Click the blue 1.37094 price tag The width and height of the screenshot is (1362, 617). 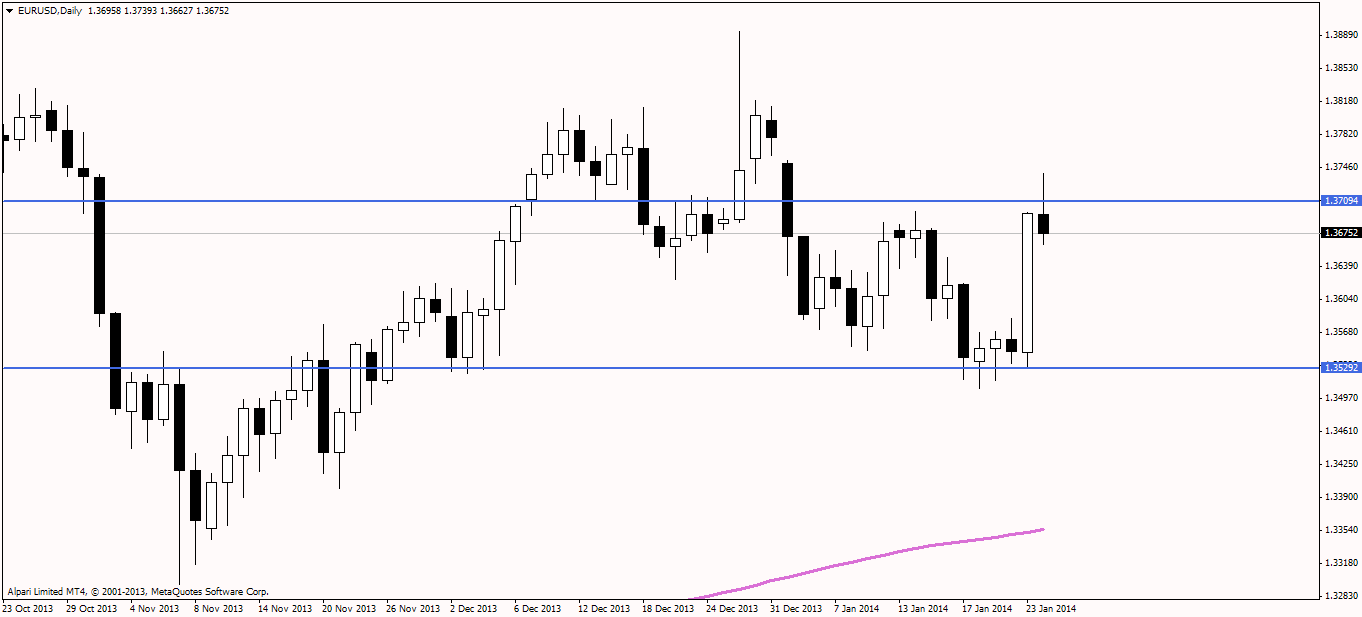click(x=1340, y=201)
